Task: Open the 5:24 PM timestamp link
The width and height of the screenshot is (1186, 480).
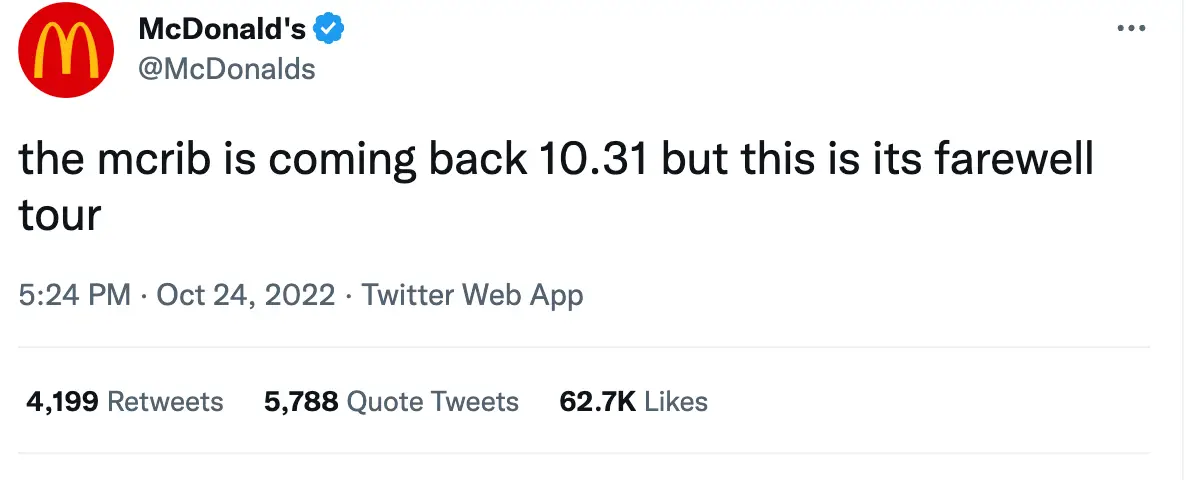Action: click(75, 295)
